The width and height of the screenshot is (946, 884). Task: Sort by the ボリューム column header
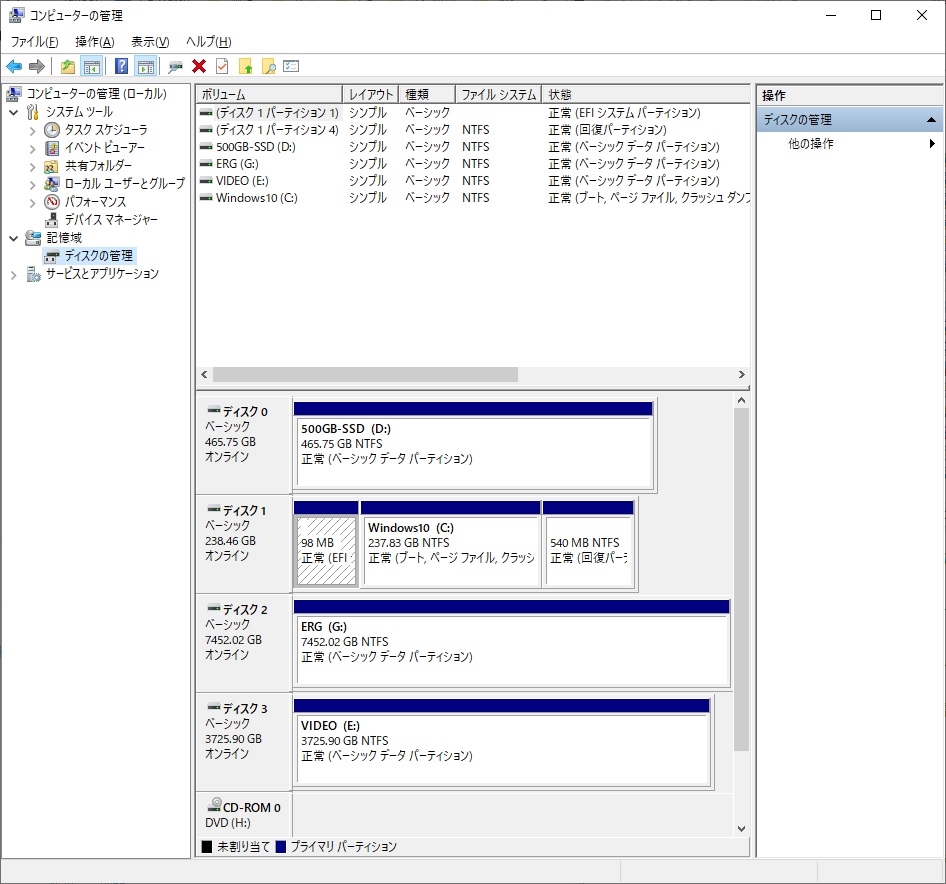click(x=270, y=94)
